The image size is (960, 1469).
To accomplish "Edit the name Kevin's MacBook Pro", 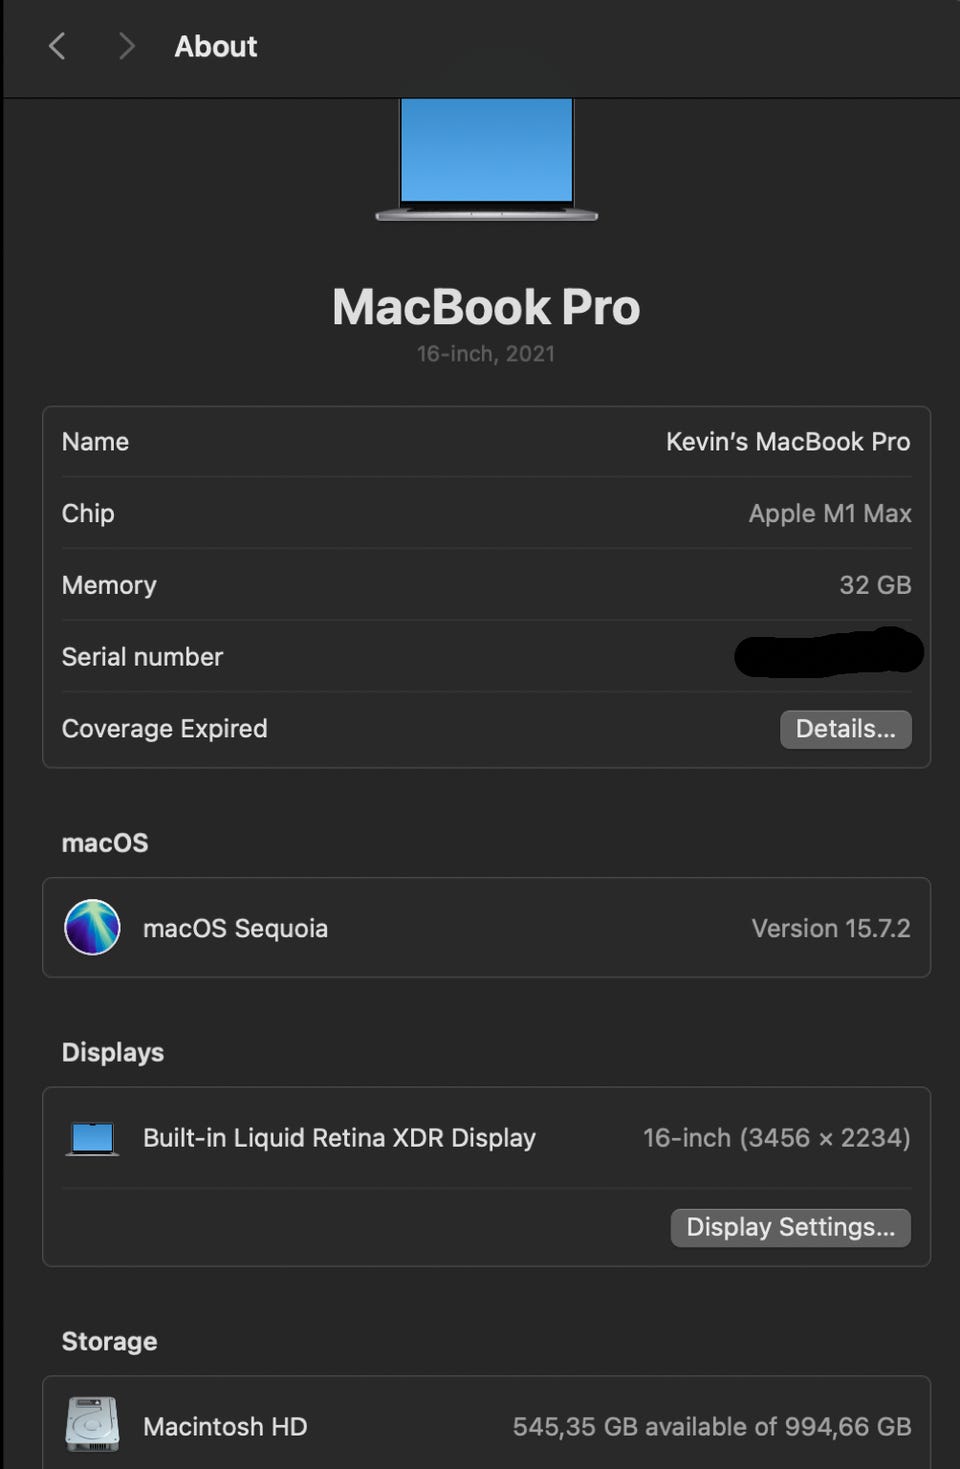I will (788, 442).
